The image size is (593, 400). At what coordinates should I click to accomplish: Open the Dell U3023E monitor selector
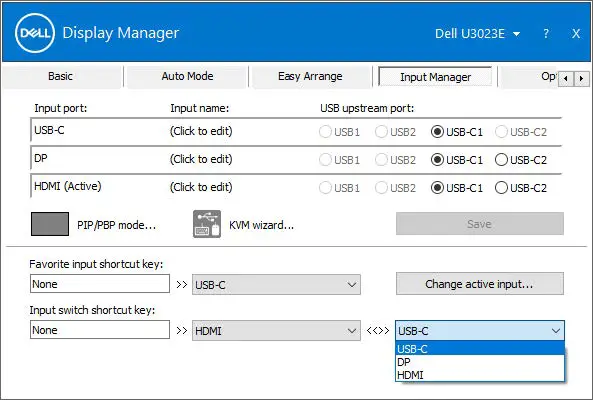click(x=478, y=34)
